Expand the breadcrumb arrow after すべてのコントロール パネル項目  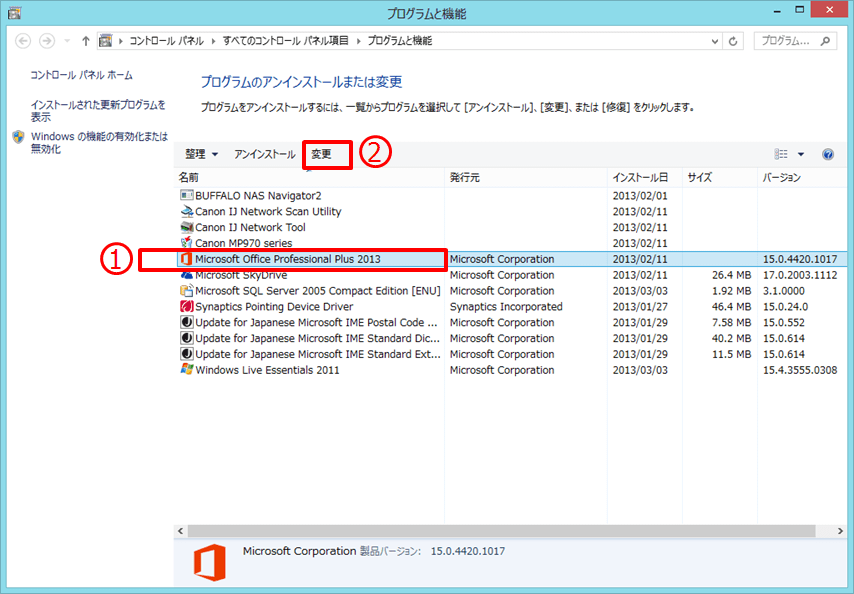357,41
